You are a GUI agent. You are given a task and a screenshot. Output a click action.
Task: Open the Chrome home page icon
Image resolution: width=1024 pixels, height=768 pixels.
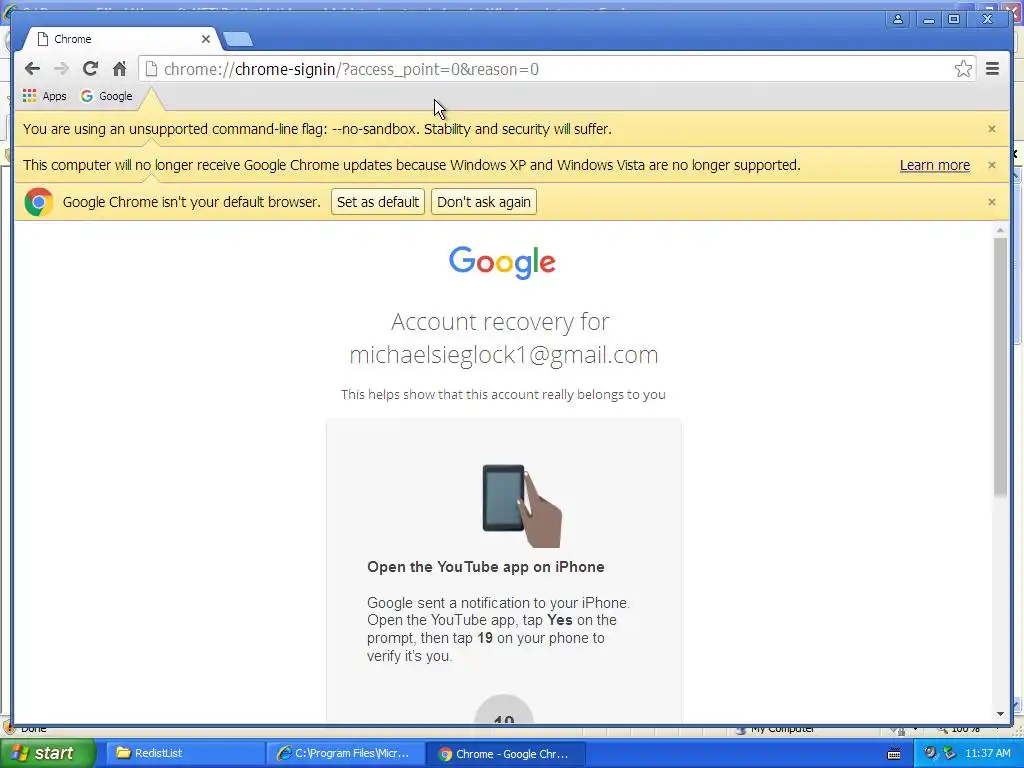pos(119,69)
